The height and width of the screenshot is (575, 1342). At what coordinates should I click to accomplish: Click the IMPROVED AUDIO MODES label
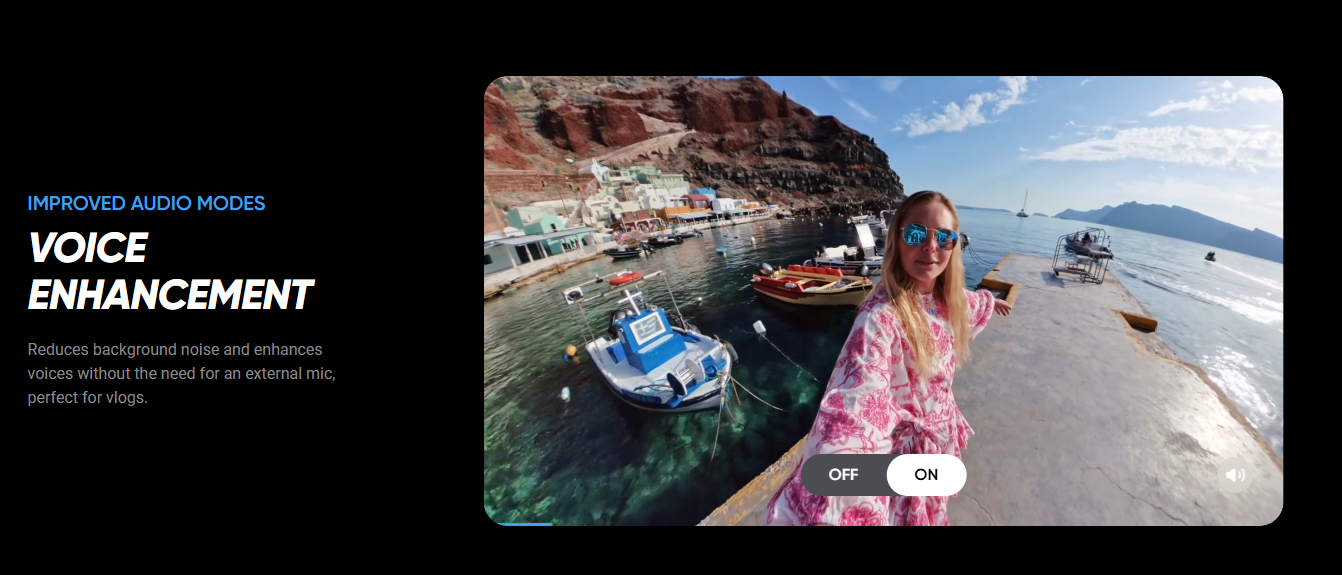tap(146, 204)
